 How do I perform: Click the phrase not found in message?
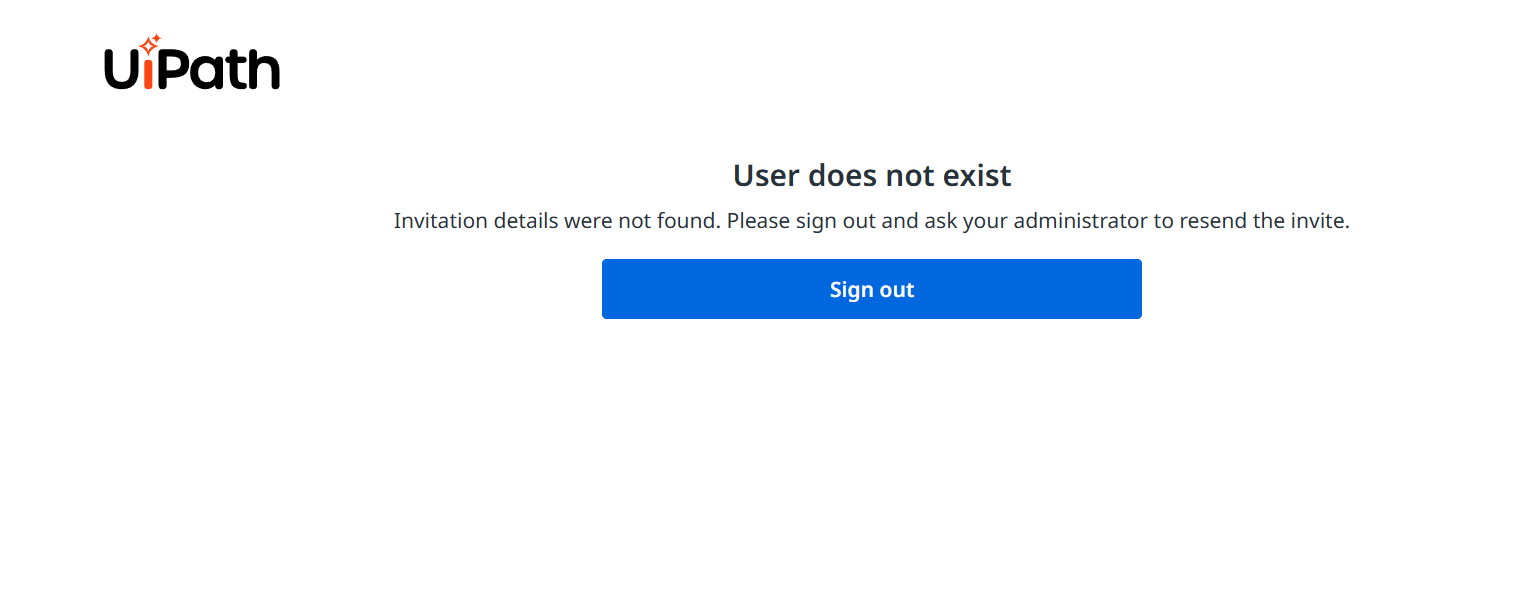(669, 221)
